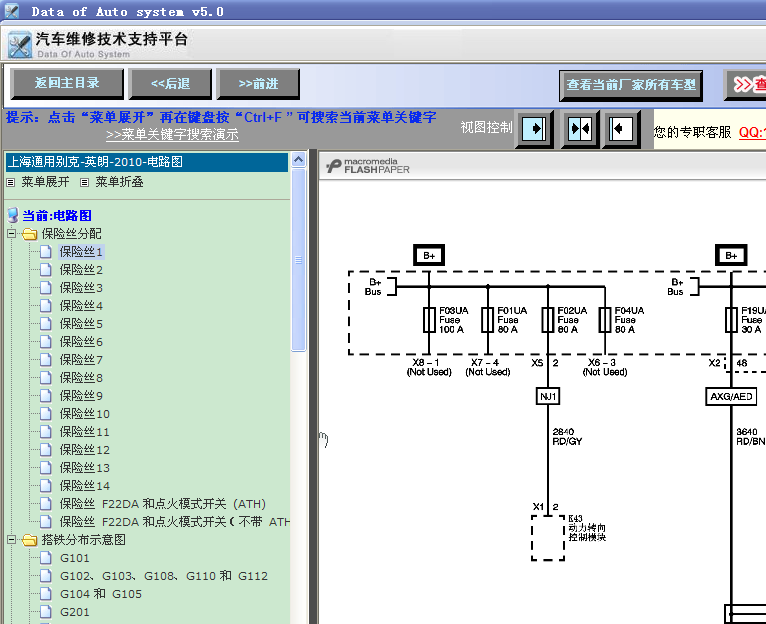This screenshot has height=624, width=766.
Task: Open 保险丝 F22DA 和点火模式开关 (不带 ATH)
Action: pyautogui.click(x=174, y=522)
